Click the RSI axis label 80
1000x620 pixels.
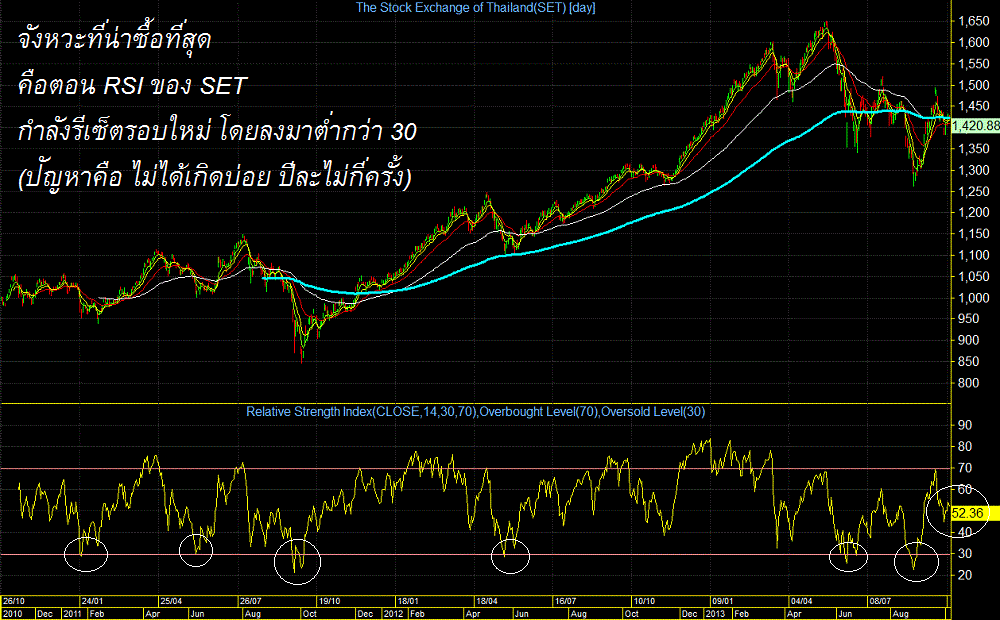point(965,447)
